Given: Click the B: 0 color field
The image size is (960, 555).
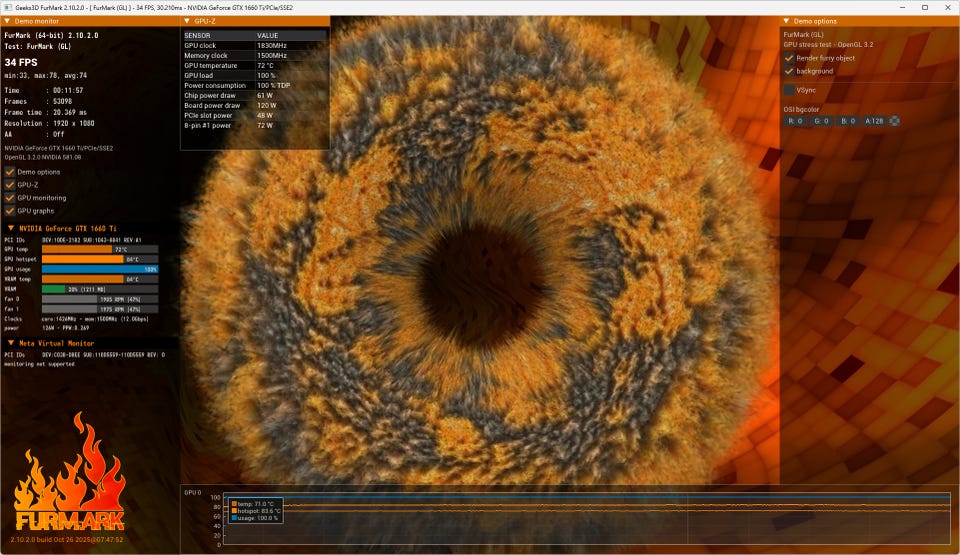Looking at the screenshot, I should pyautogui.click(x=848, y=121).
